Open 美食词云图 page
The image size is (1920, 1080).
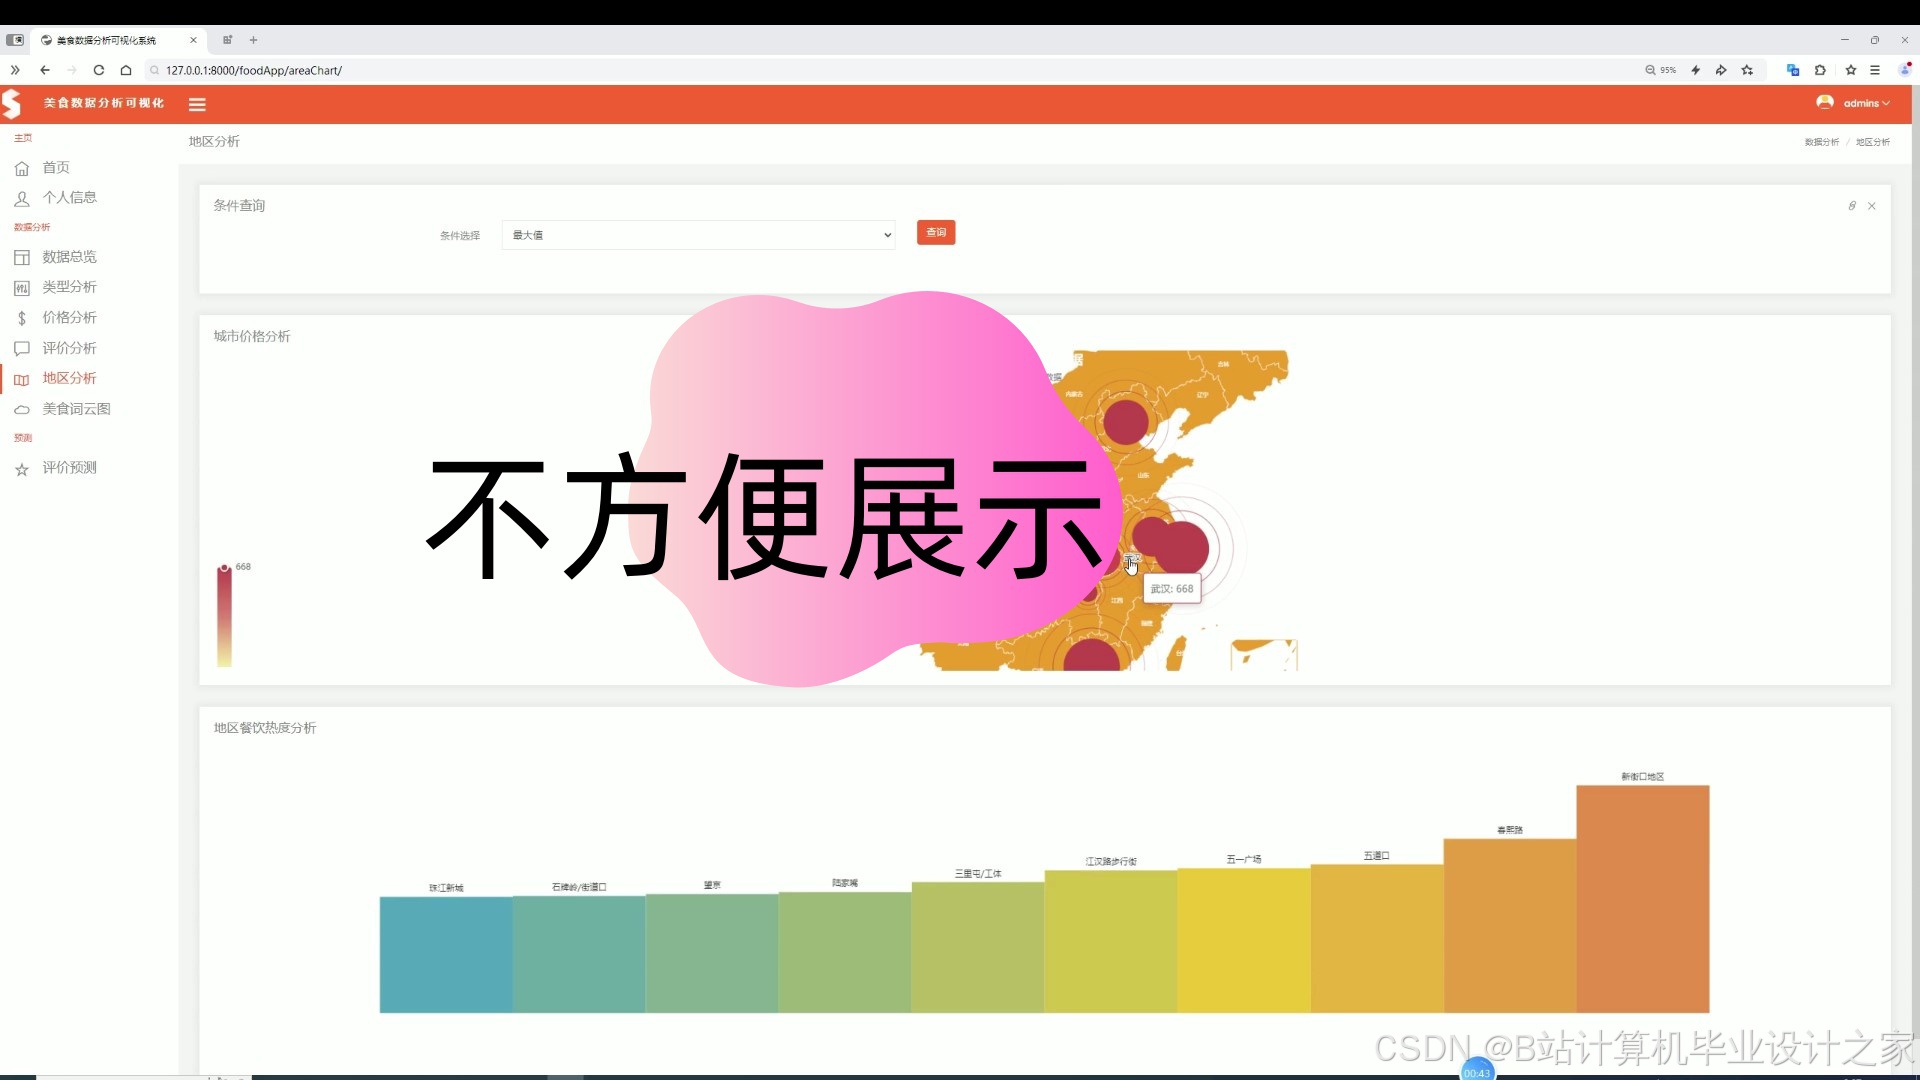pyautogui.click(x=76, y=409)
